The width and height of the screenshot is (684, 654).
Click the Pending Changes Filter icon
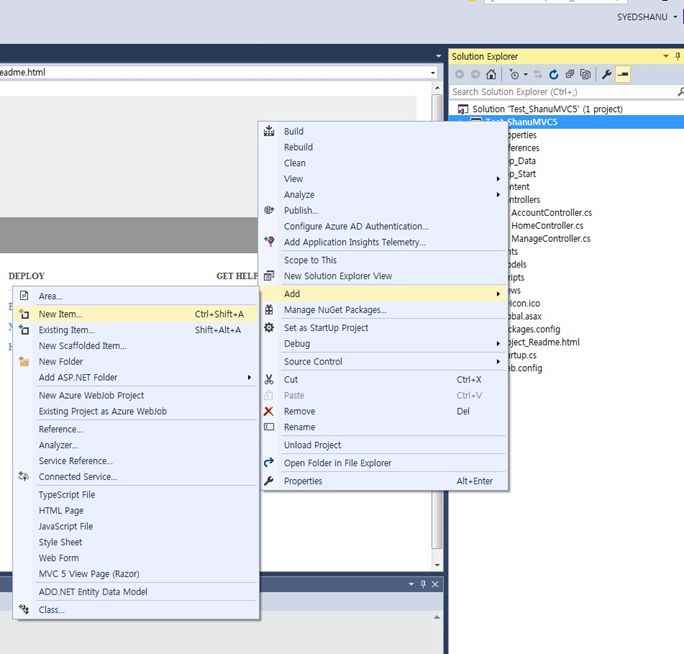point(514,75)
